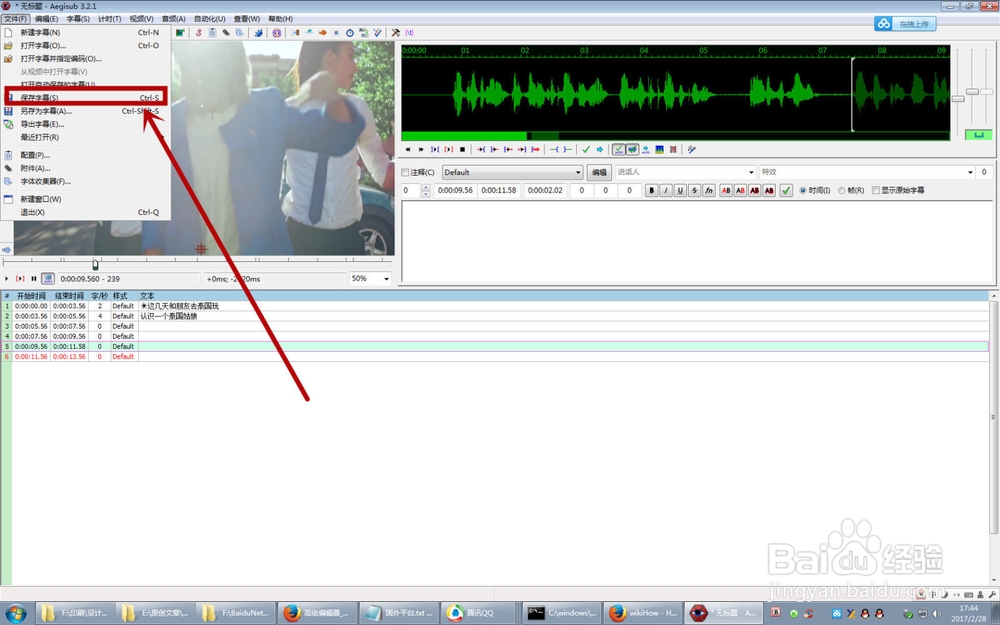Apply bold formatting button
This screenshot has width=1000, height=625.
click(651, 190)
